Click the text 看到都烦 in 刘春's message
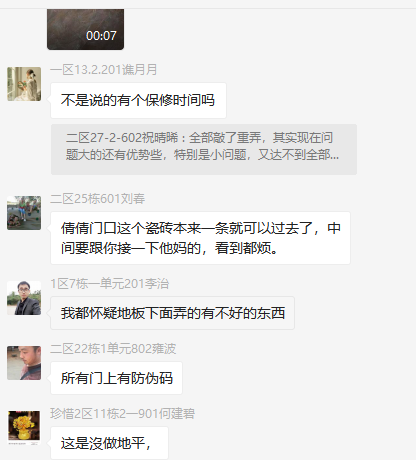The height and width of the screenshot is (460, 416). click(x=246, y=248)
